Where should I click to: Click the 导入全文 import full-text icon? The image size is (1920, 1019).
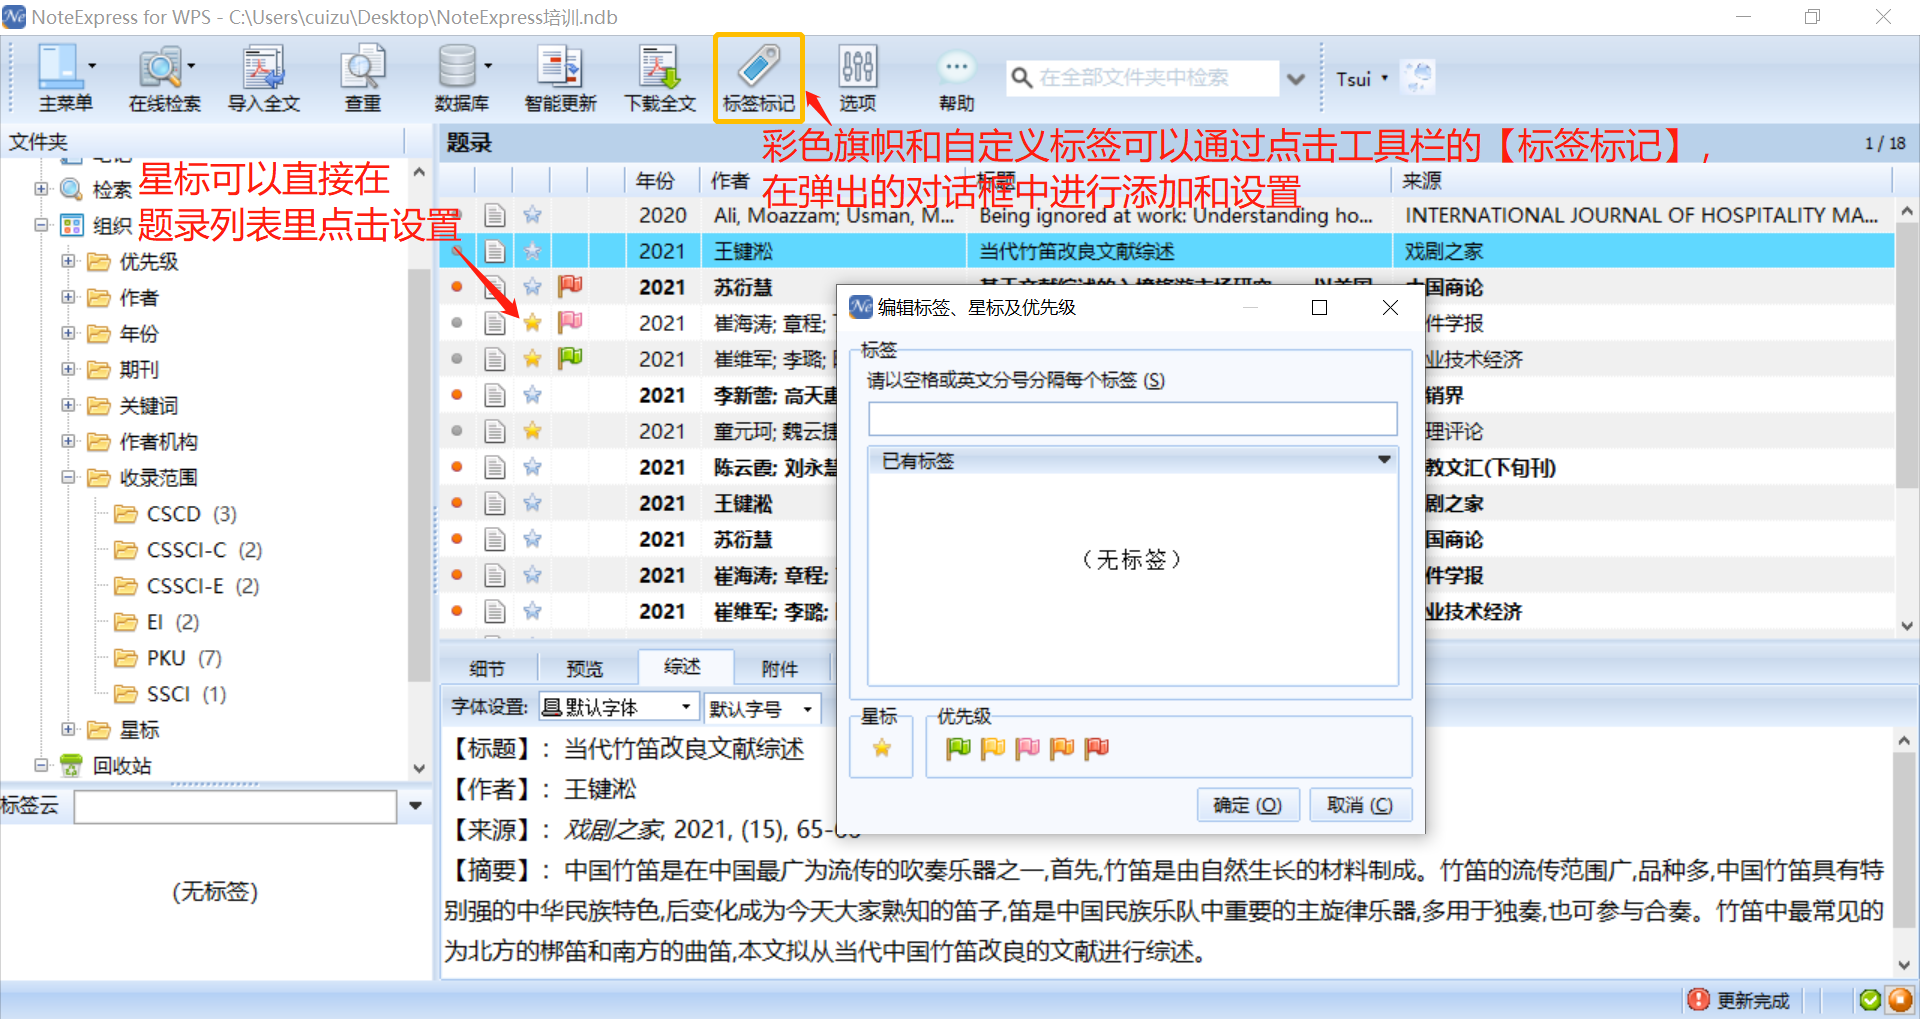pyautogui.click(x=263, y=75)
